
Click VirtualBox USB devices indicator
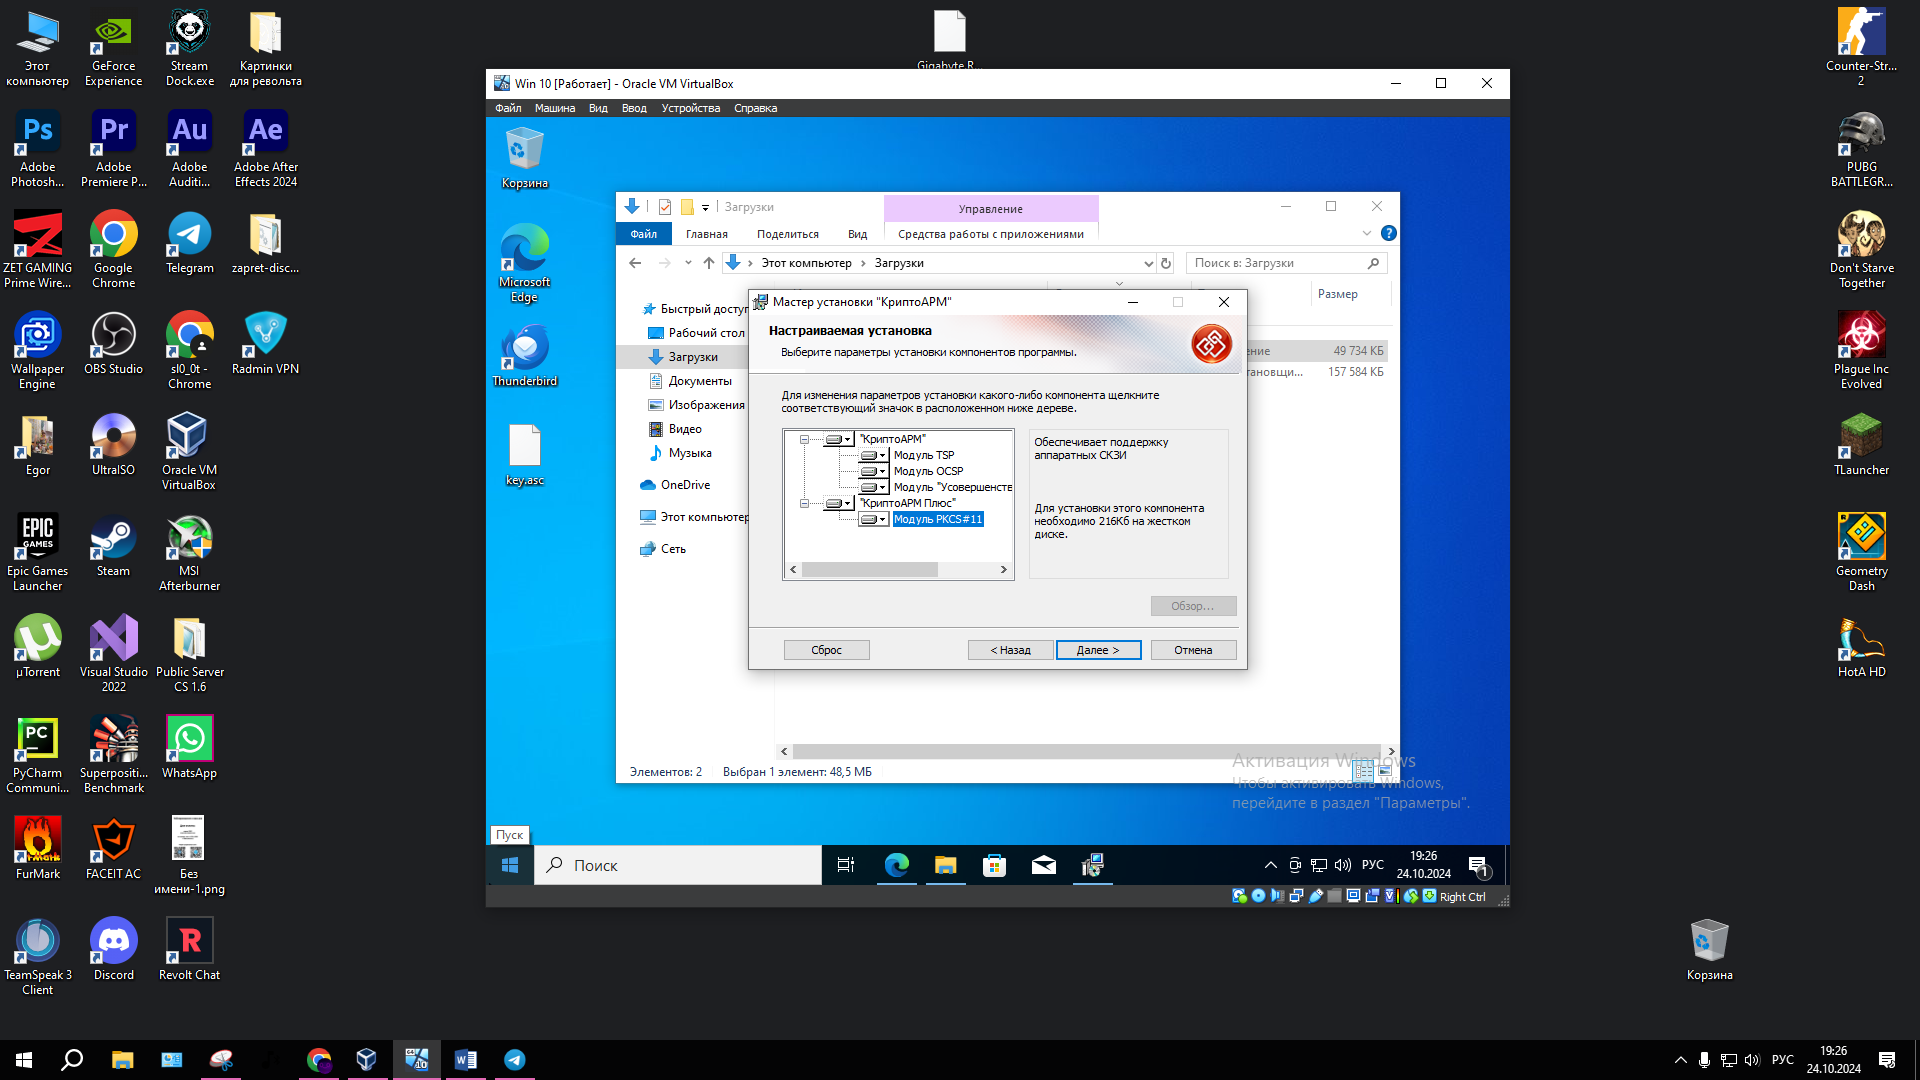point(1316,896)
